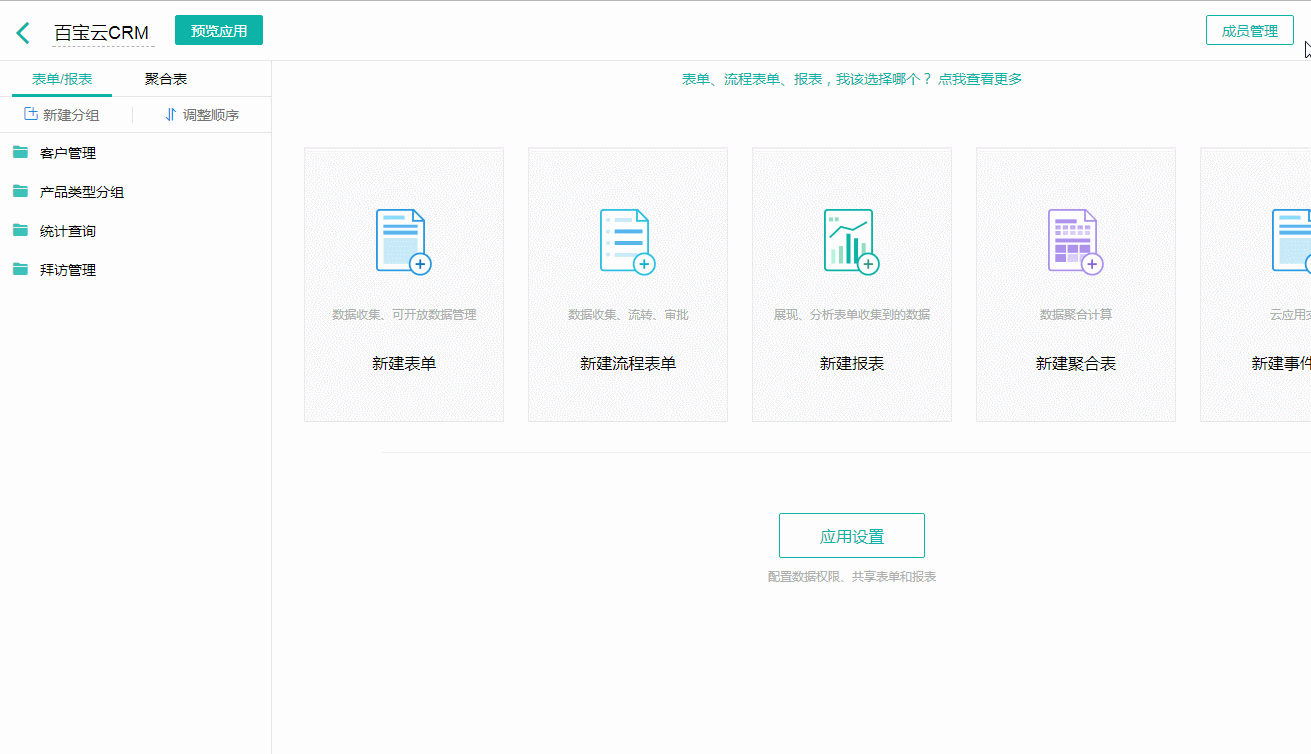Click the 预览应用 button
The height and width of the screenshot is (754, 1311).
[x=218, y=30]
